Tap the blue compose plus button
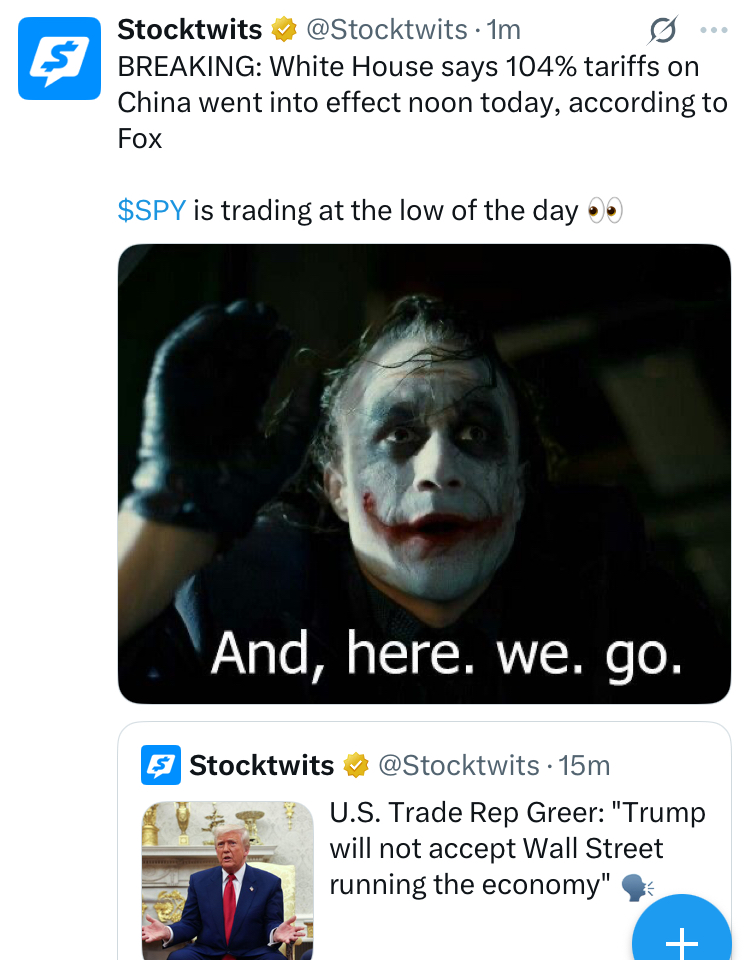Viewport: 750px width, 960px height. point(683,938)
